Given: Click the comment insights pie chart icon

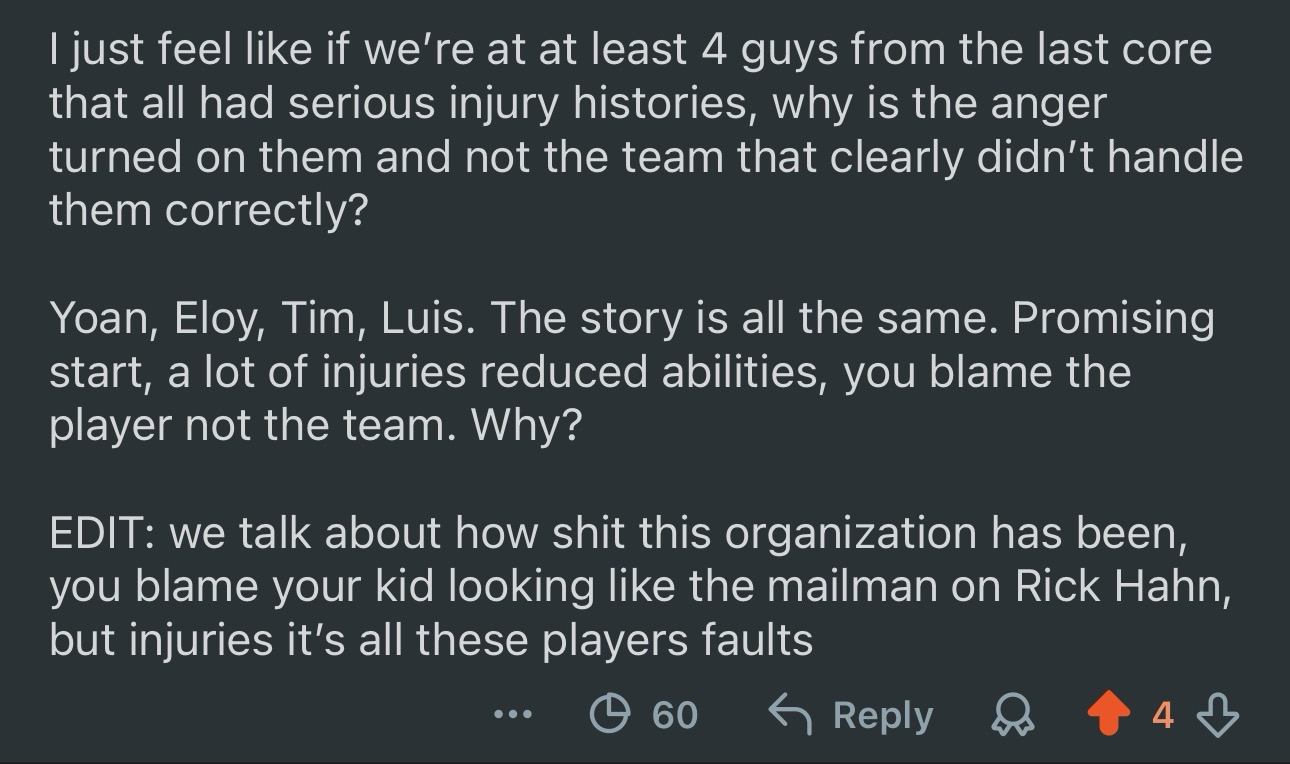Looking at the screenshot, I should point(607,714).
